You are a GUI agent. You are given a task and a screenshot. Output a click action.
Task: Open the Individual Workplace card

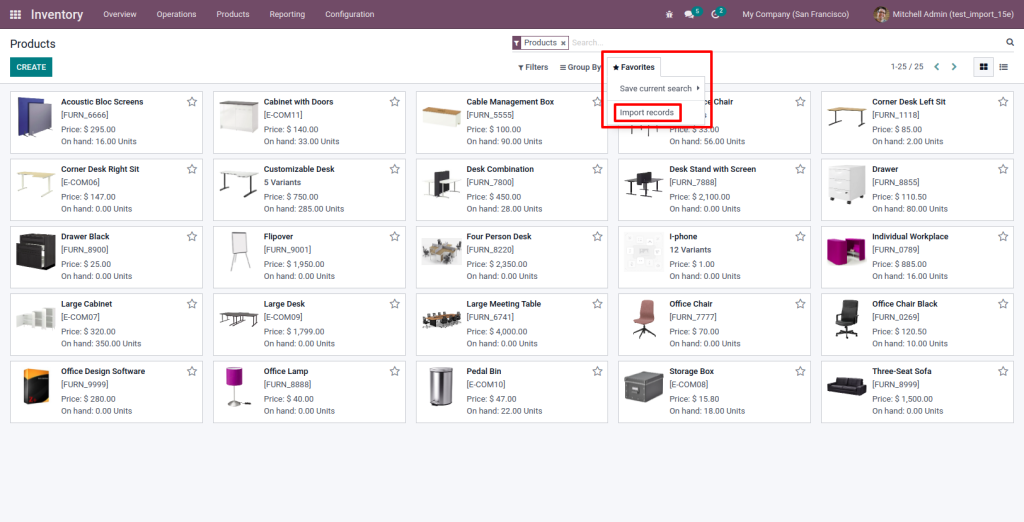(x=917, y=257)
